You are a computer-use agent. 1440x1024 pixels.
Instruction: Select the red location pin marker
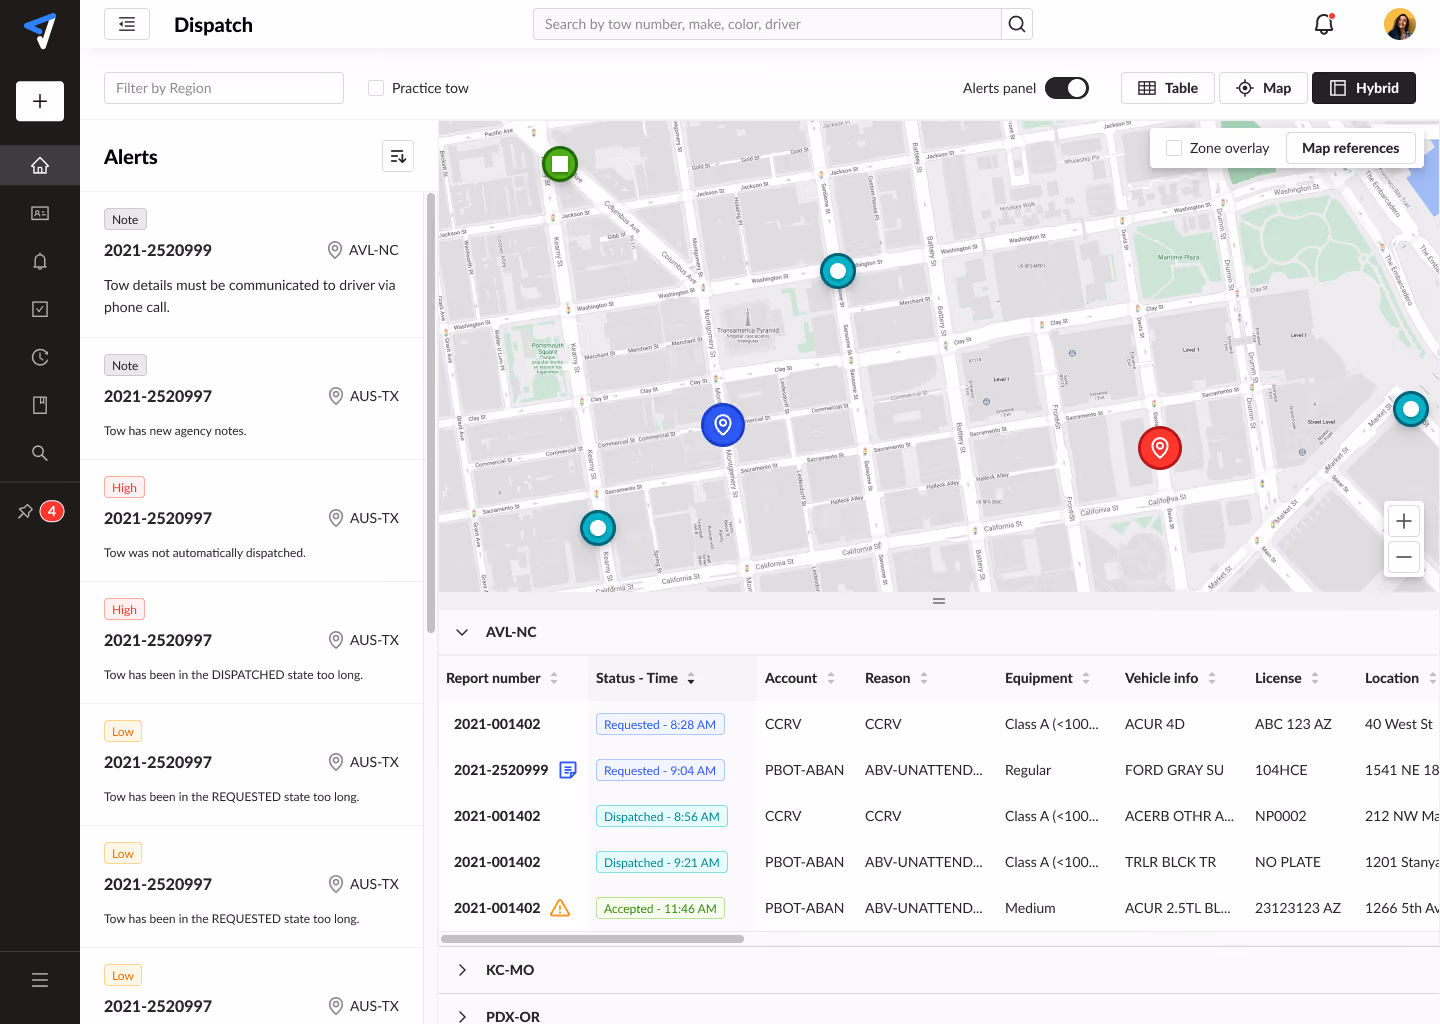[1160, 448]
